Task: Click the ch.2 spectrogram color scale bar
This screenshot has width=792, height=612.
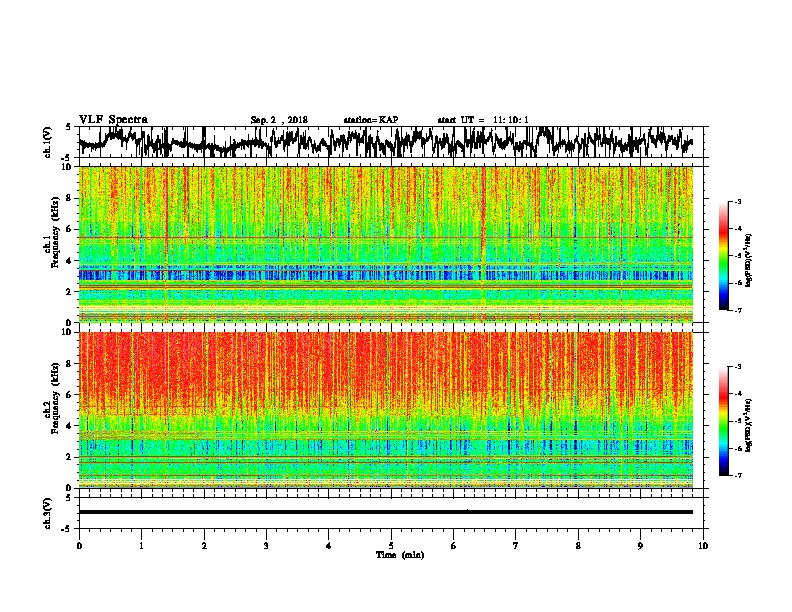Action: pos(724,421)
